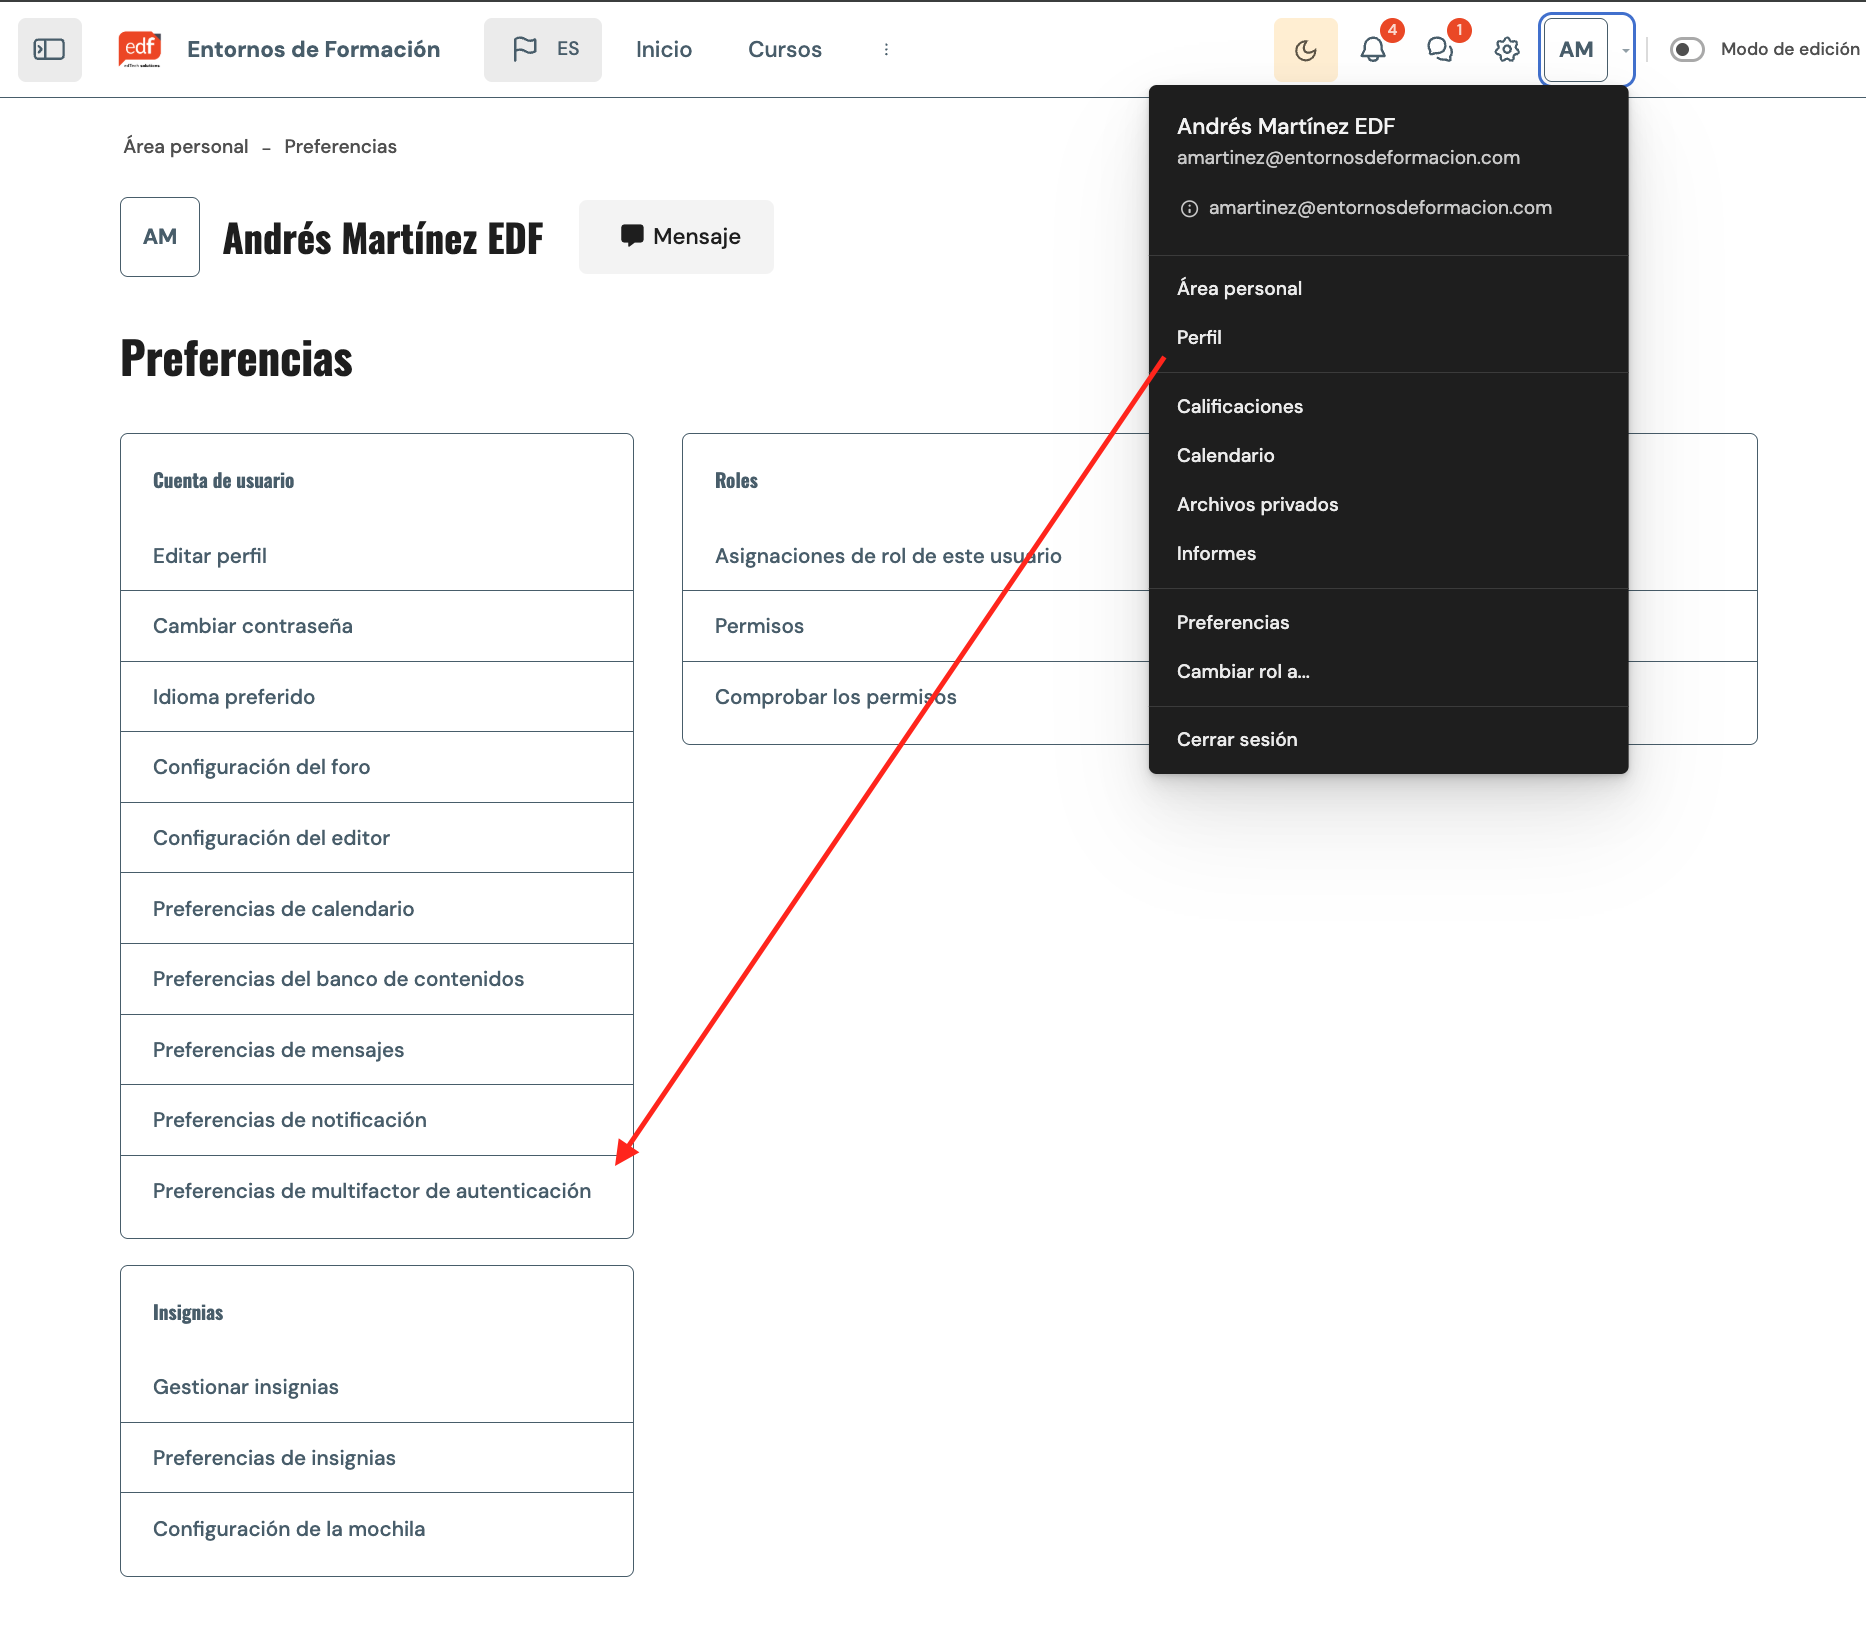Screen dimensions: 1866x1646
Task: Click Área personal breadcrumb
Action: coord(186,146)
